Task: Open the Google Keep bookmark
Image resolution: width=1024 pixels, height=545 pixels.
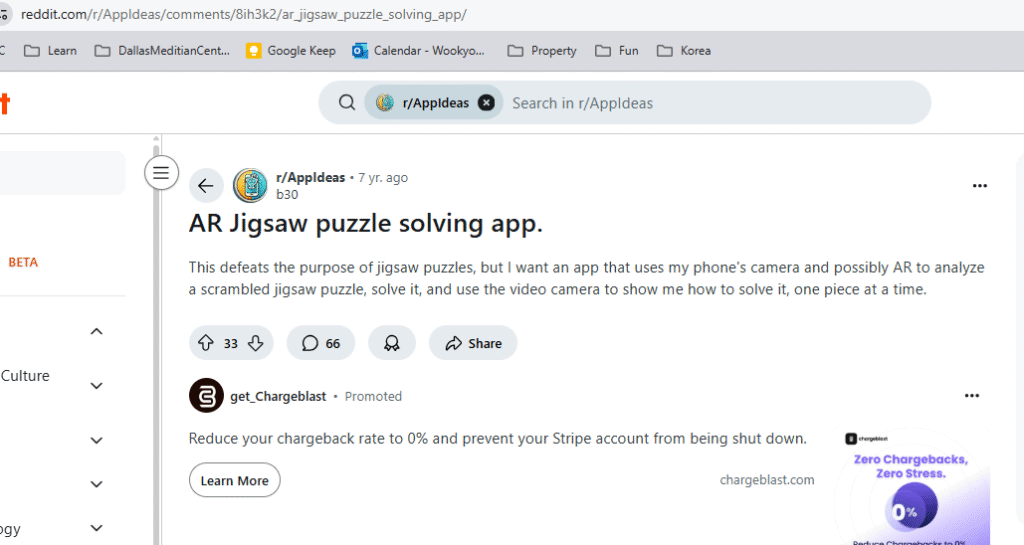Action: click(291, 50)
